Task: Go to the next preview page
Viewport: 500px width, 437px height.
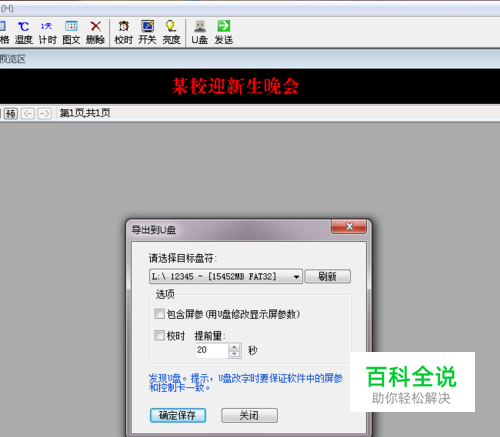Action: tap(44, 114)
